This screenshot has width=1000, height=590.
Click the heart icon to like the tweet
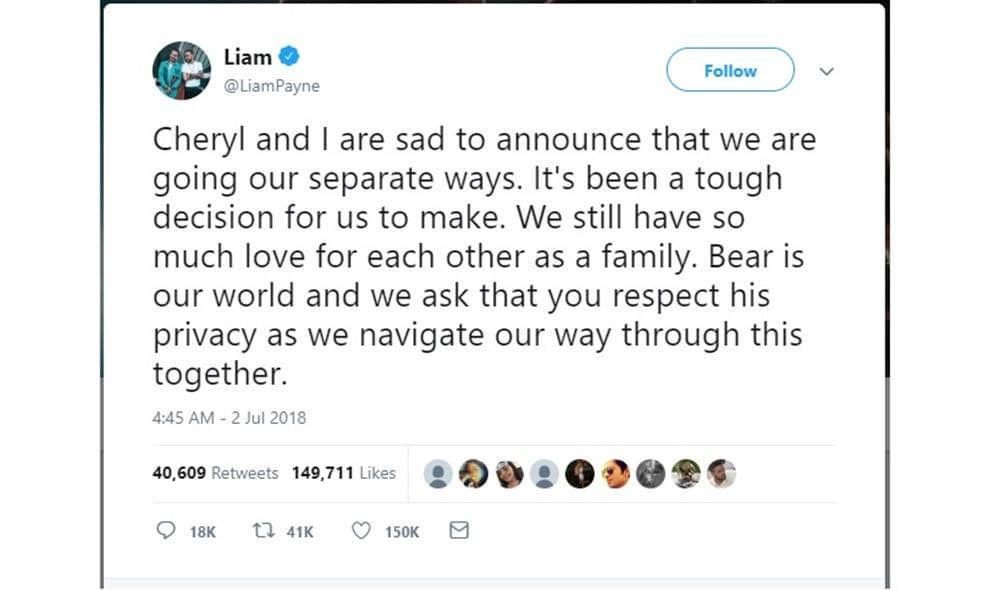pos(359,530)
